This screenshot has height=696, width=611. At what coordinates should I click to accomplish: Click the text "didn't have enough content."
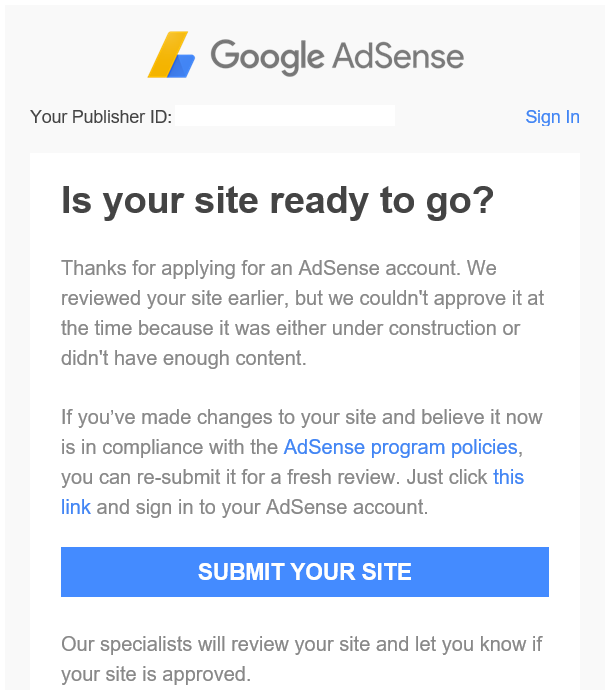tap(184, 358)
